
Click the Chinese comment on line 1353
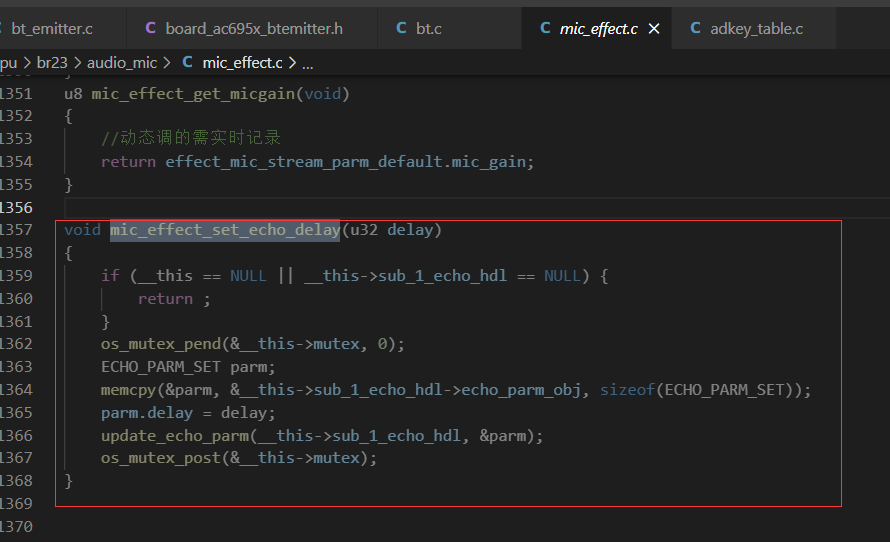pyautogui.click(x=191, y=138)
